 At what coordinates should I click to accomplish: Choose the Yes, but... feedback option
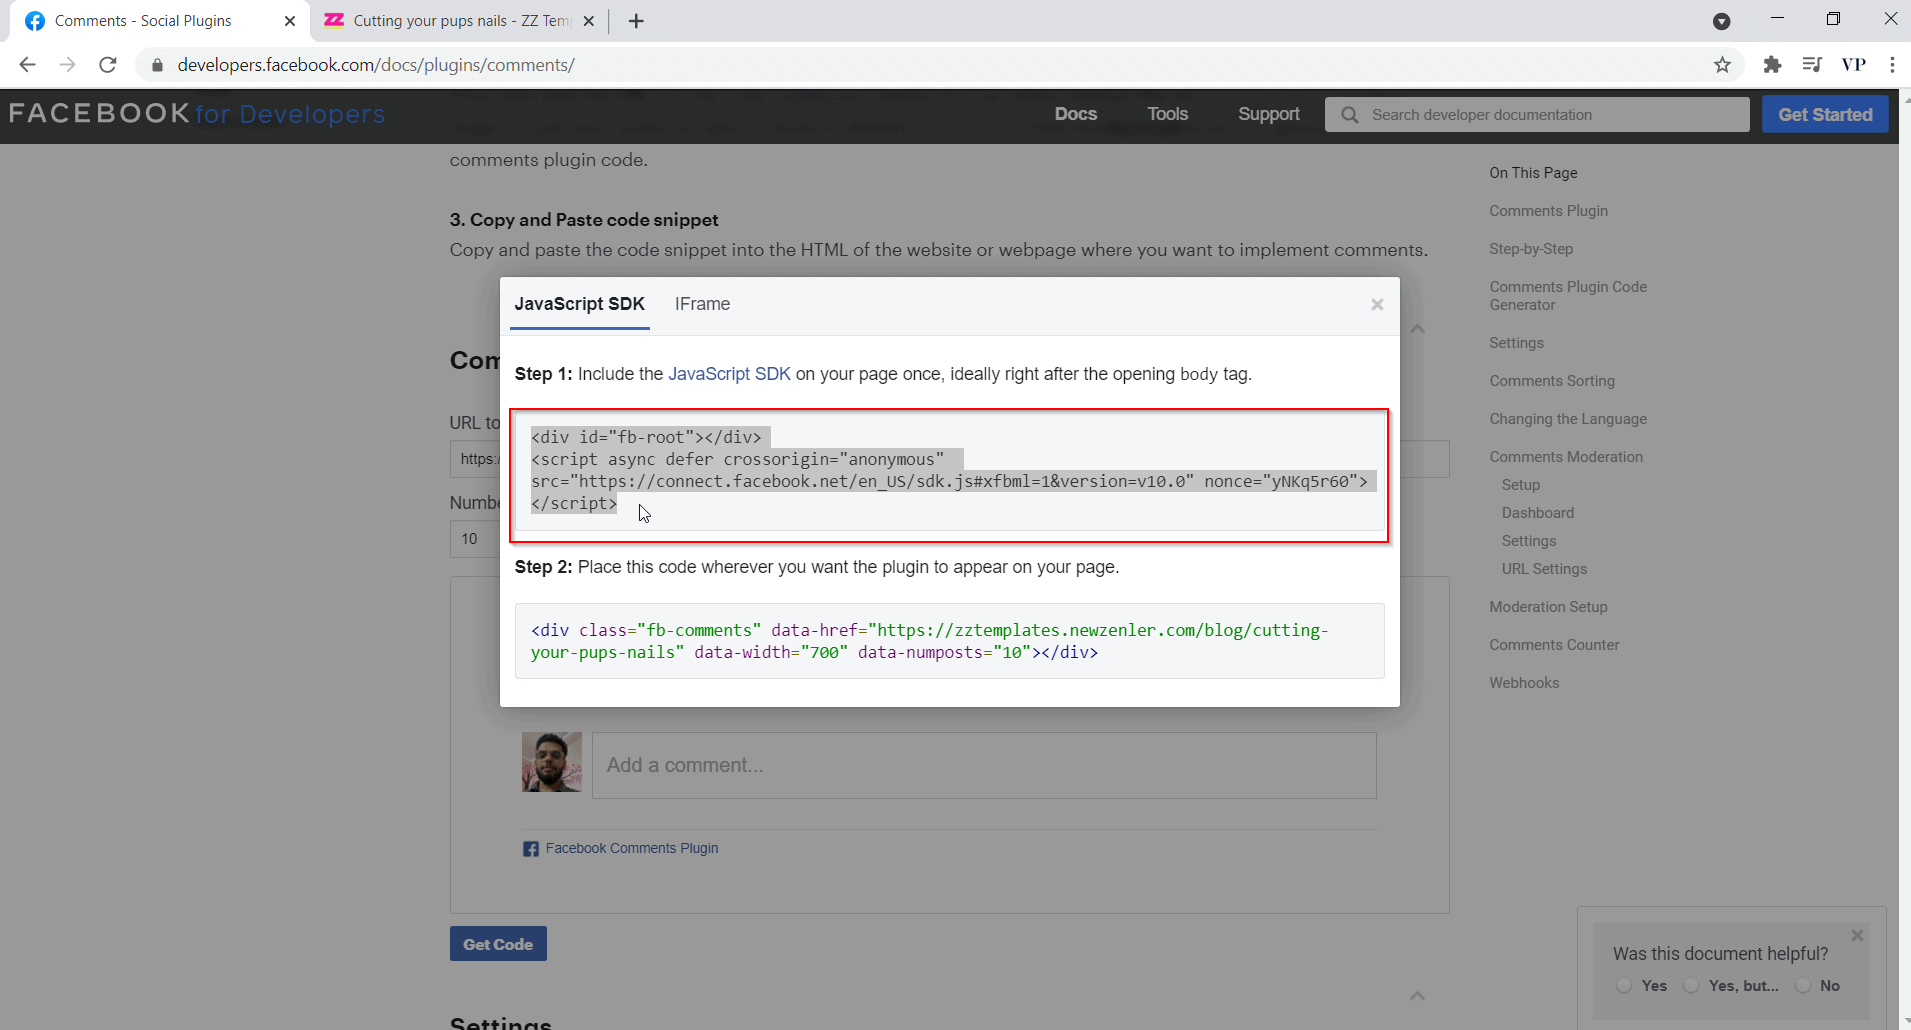(x=1693, y=986)
